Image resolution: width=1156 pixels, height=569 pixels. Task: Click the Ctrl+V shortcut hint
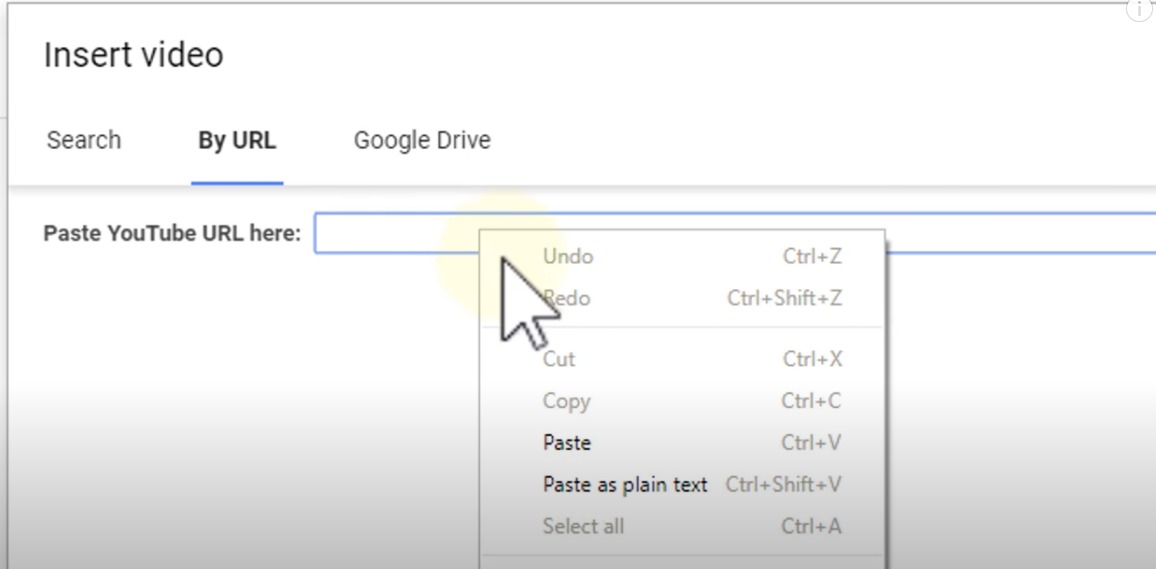[811, 443]
